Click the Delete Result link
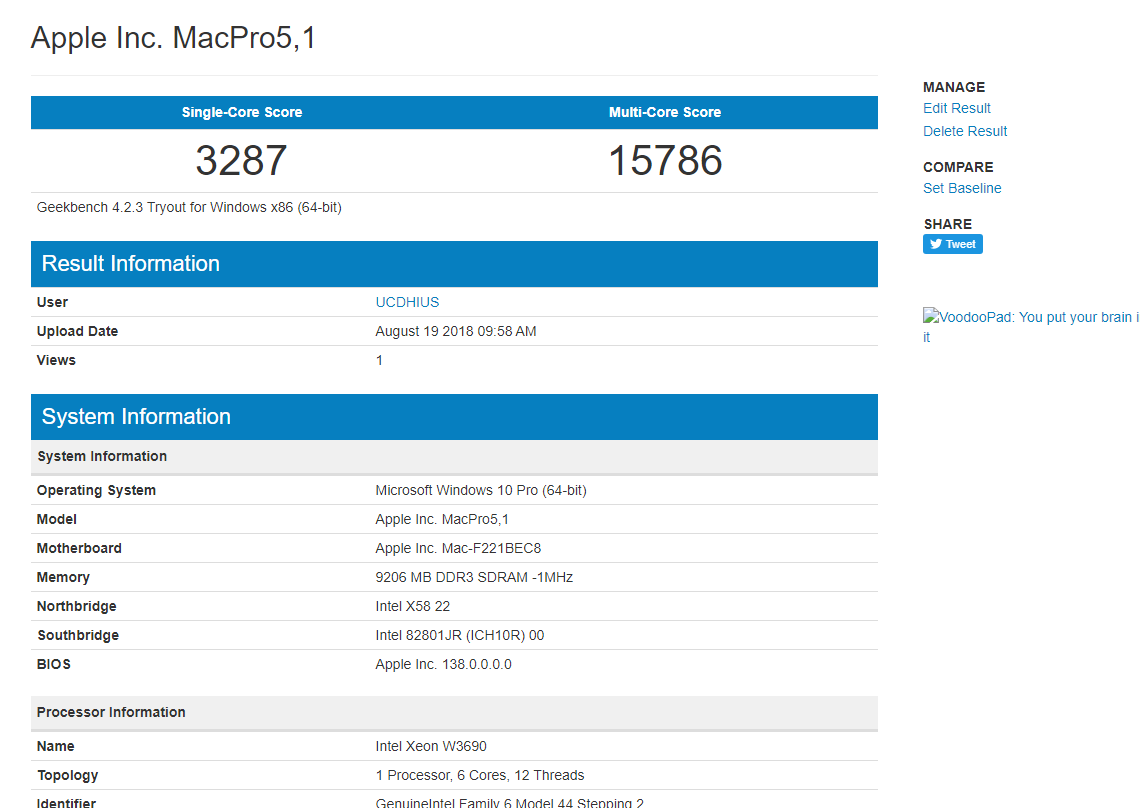The image size is (1140, 808). click(x=965, y=132)
